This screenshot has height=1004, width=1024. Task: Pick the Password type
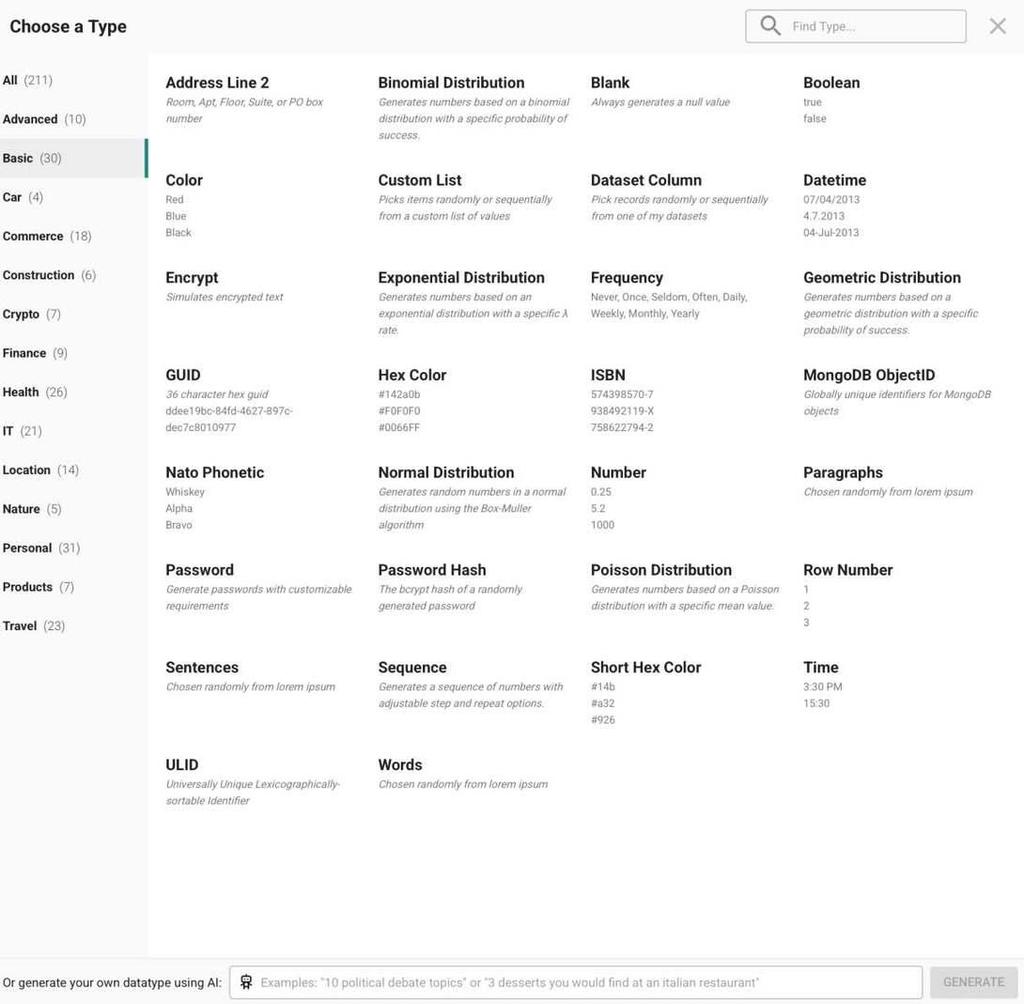point(200,570)
